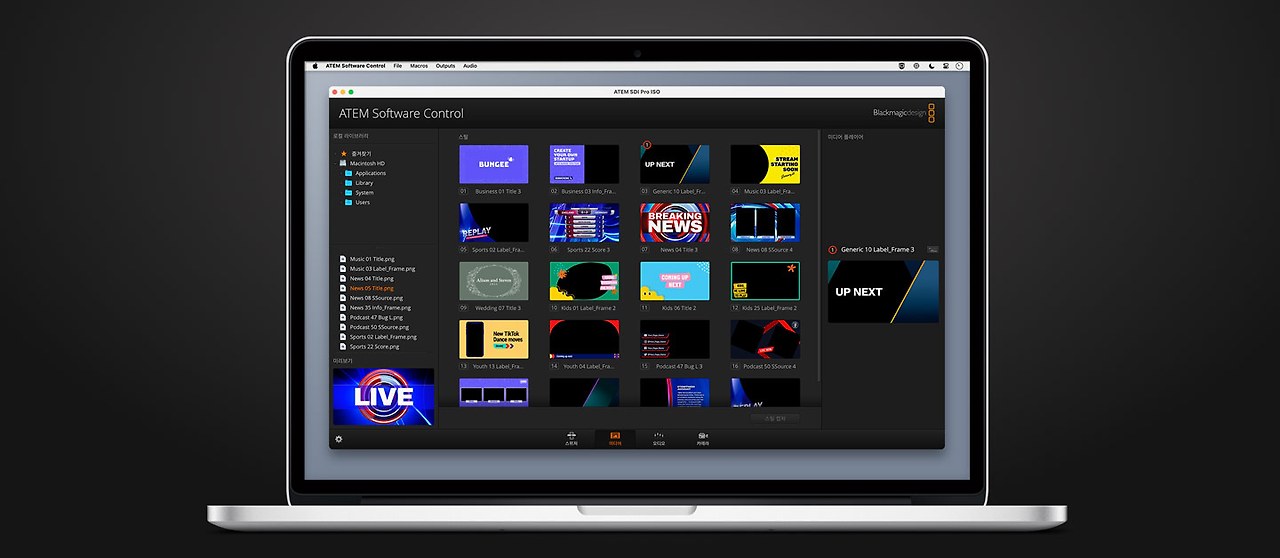1280x558 pixels.
Task: Select still 13 Youth 13 TikTok thumbnail
Action: (x=494, y=339)
